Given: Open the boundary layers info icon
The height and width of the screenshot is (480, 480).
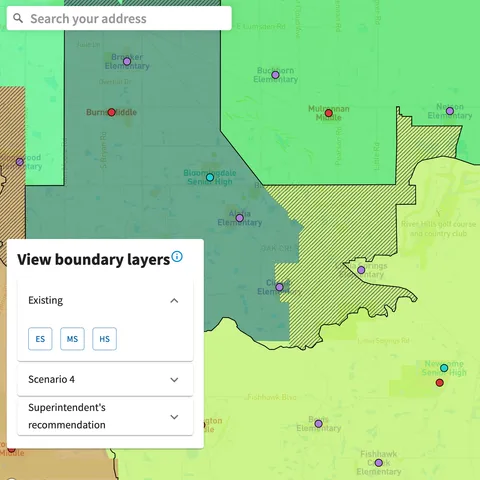Looking at the screenshot, I should [177, 256].
